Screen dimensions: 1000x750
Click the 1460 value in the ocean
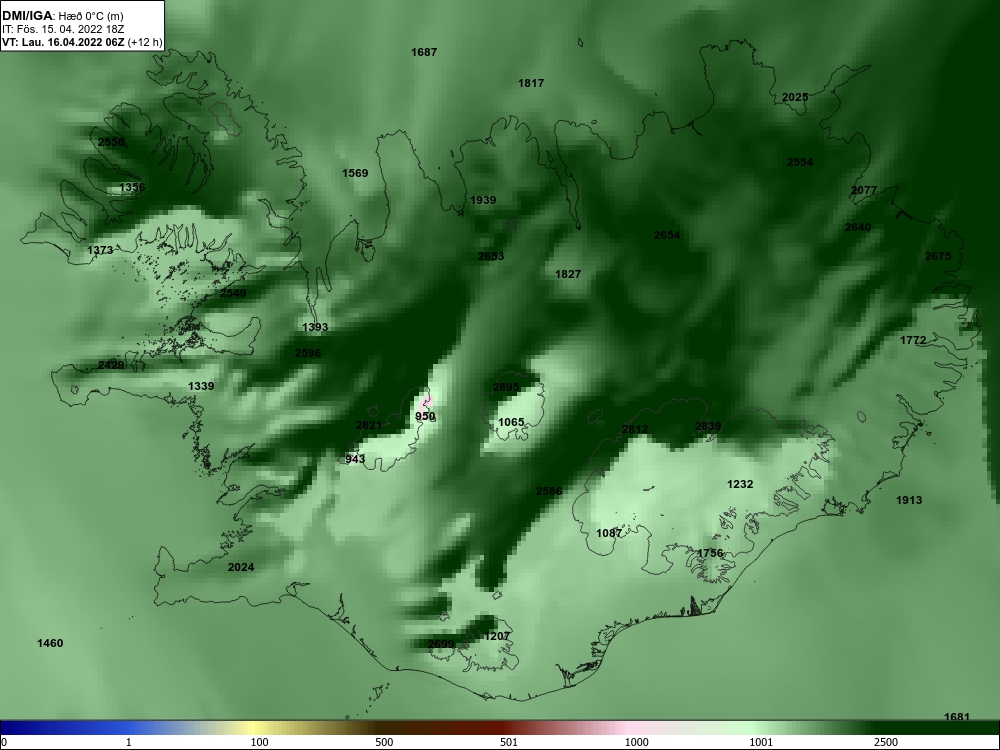point(50,643)
